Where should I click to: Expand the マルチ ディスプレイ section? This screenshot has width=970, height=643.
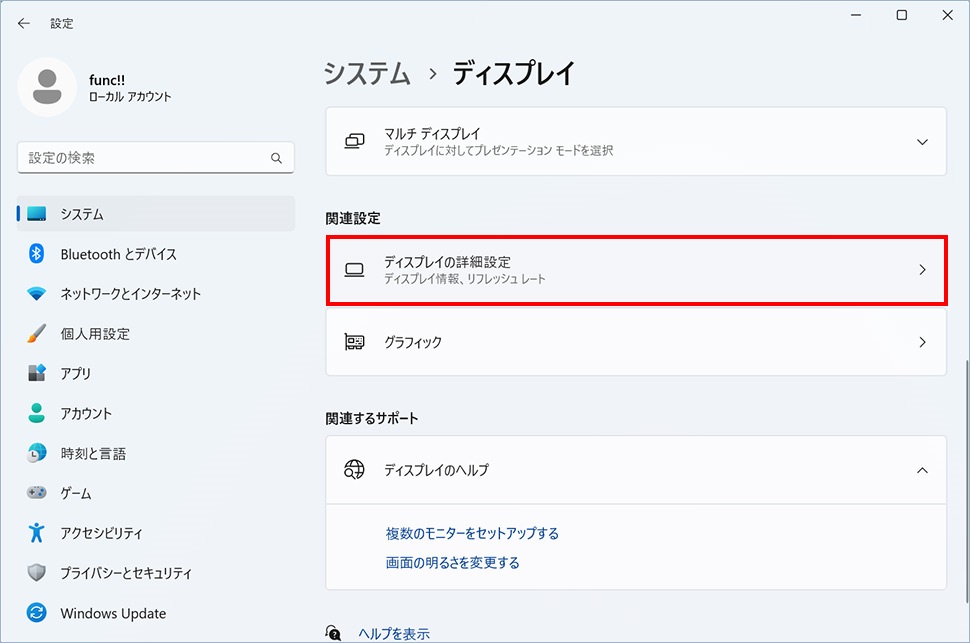coord(921,141)
